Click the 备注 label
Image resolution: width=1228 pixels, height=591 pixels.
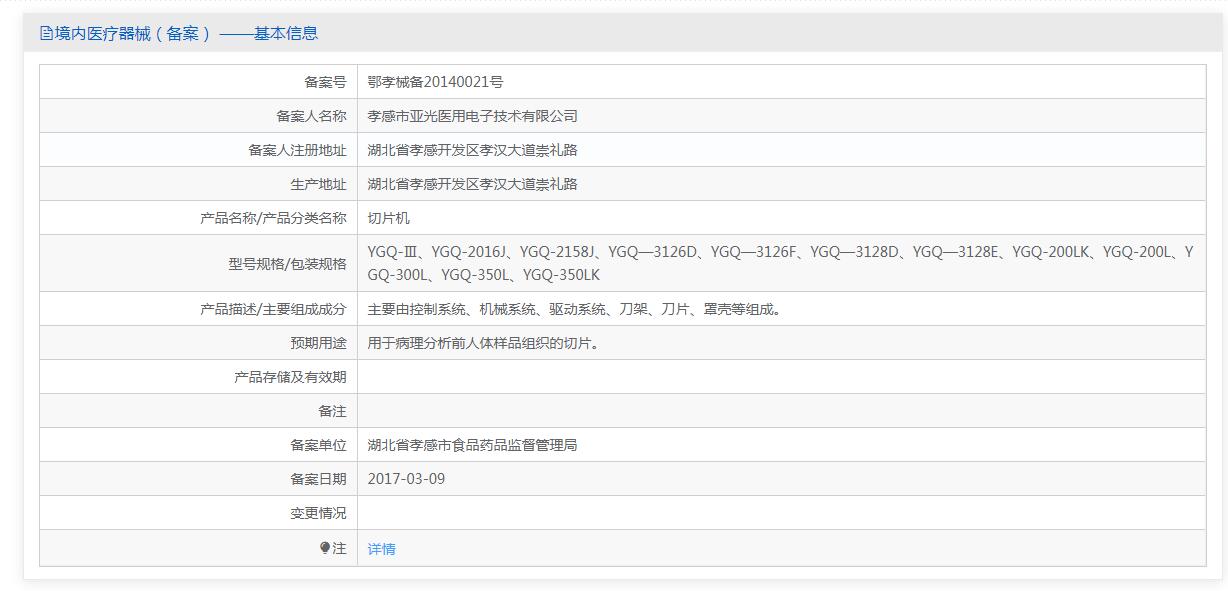(x=332, y=411)
